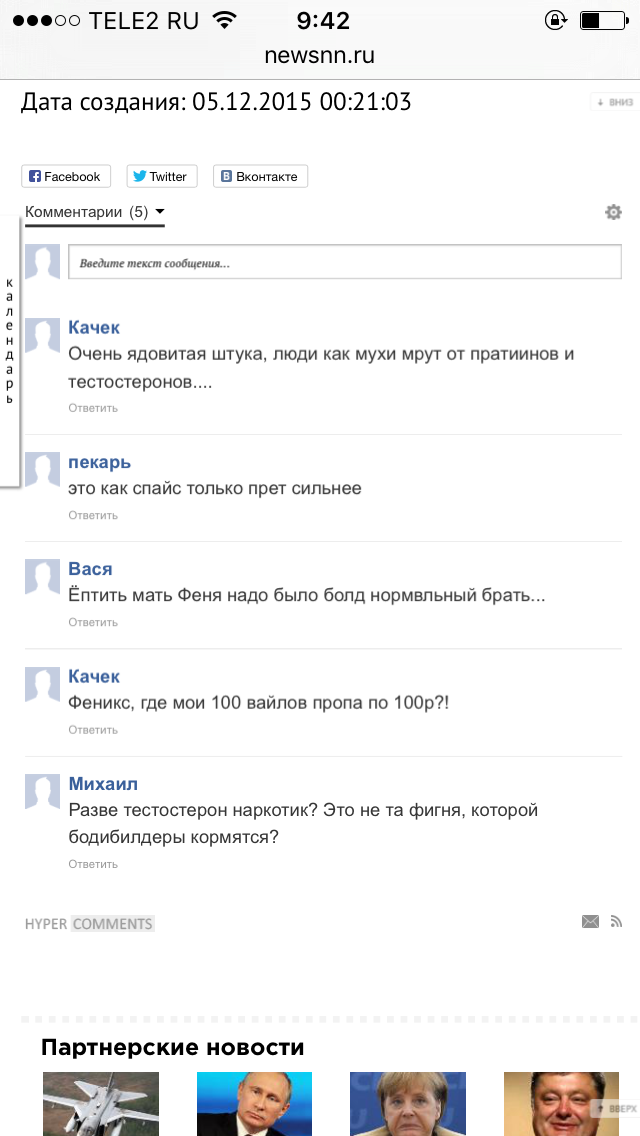Share the article on Вконтакте
The image size is (640, 1136).
tap(260, 177)
